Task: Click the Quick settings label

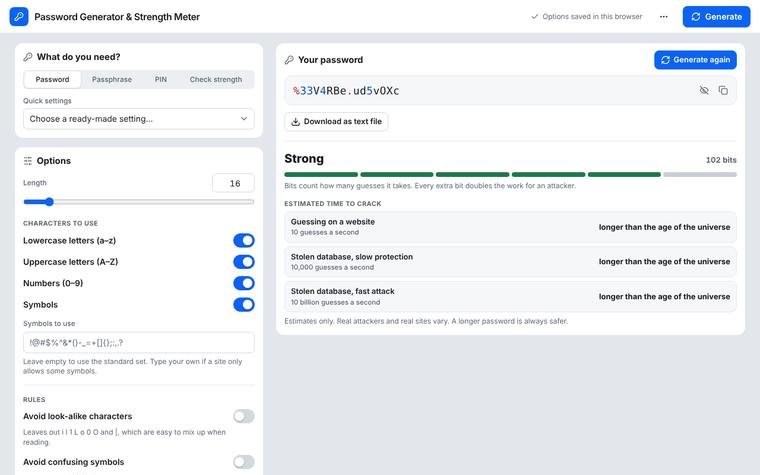Action: [47, 101]
